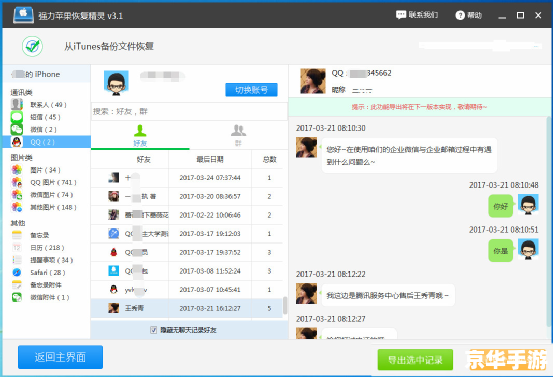Click the timestamp 2017-03-21 08:12:22
This screenshot has height=378, width=554.
point(331,274)
